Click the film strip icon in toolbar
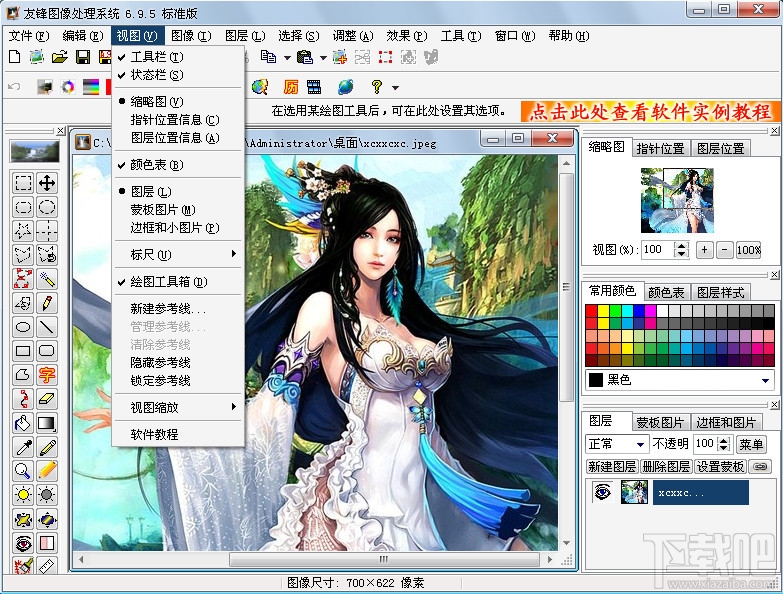This screenshot has width=783, height=594. (314, 87)
